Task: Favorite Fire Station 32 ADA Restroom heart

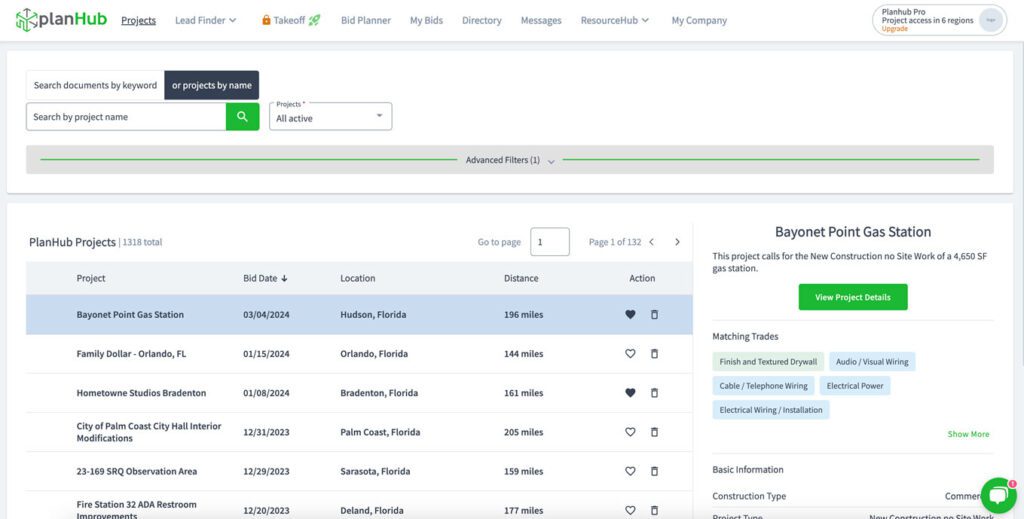Action: (630, 511)
